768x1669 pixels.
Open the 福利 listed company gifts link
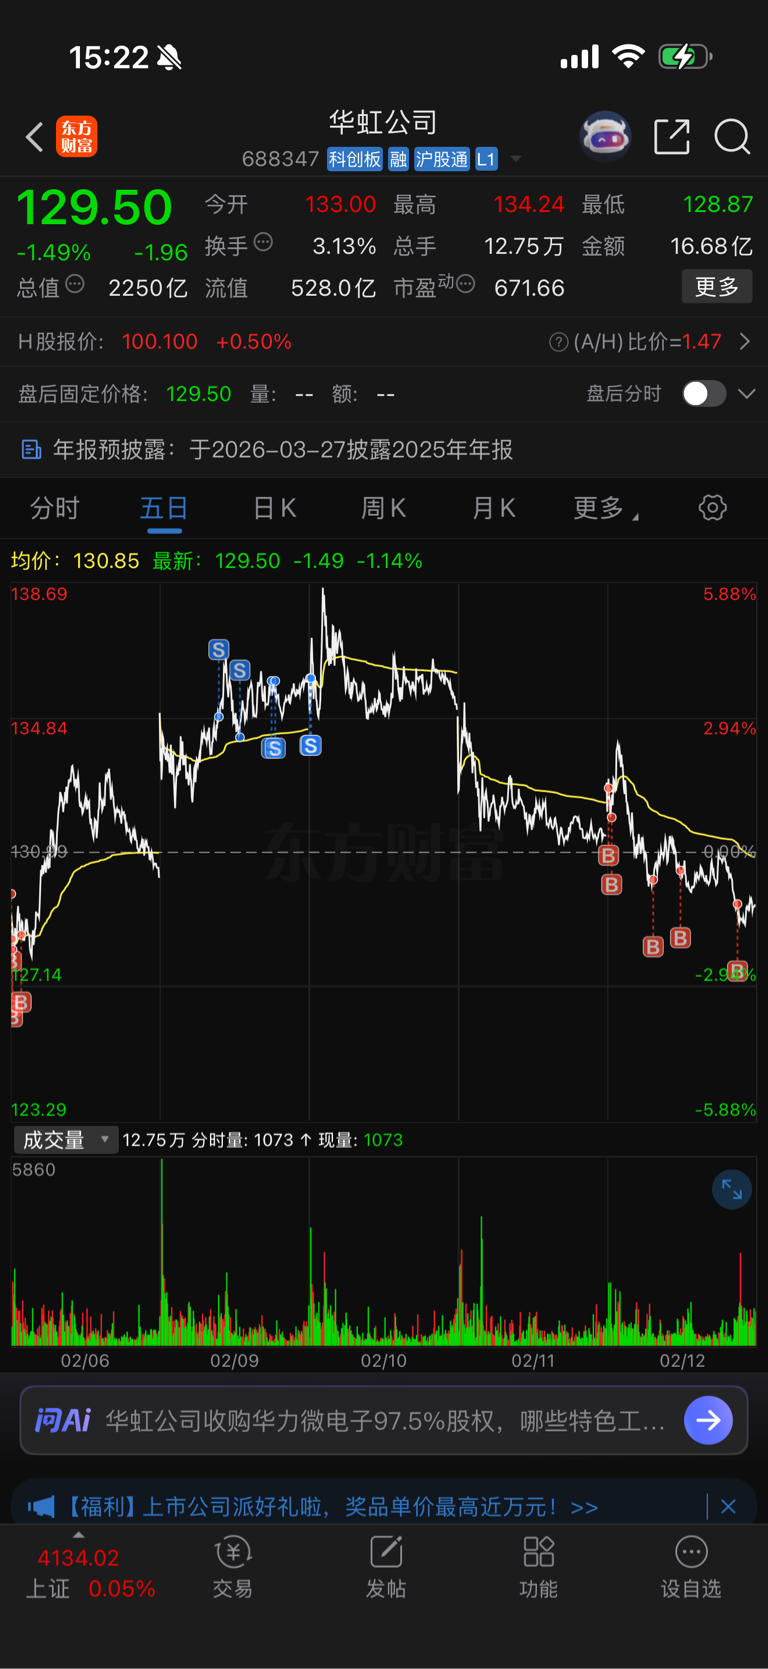point(331,1507)
